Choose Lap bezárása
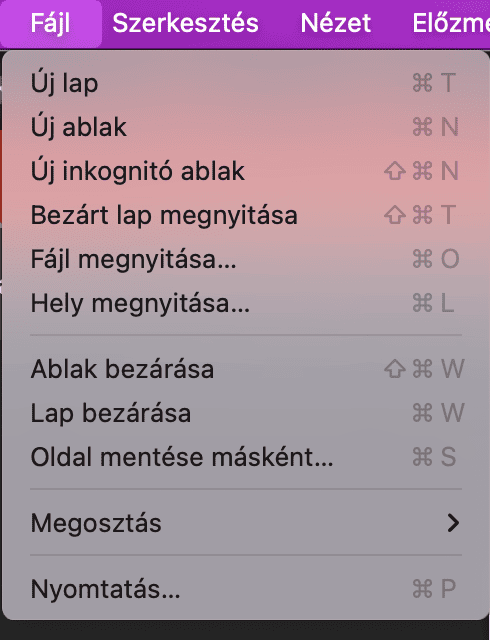490x640 pixels. click(x=246, y=413)
